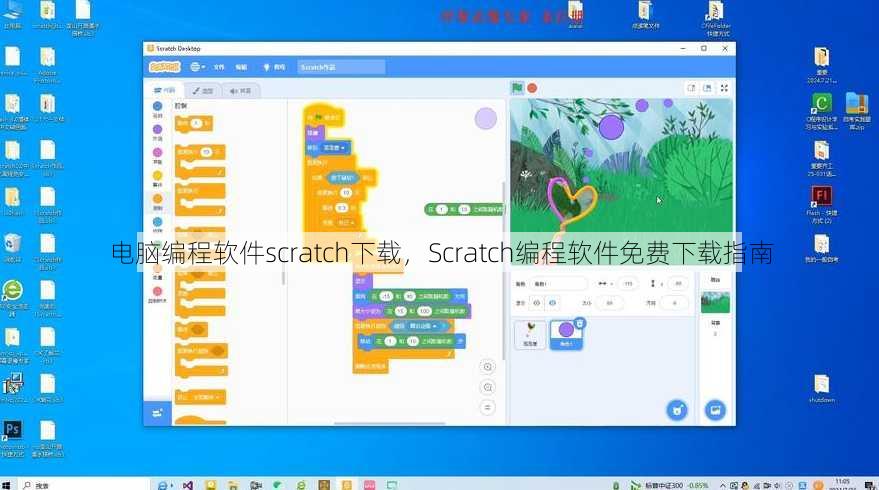Click the heart shape on the stage
The image size is (879, 490).
[571, 202]
